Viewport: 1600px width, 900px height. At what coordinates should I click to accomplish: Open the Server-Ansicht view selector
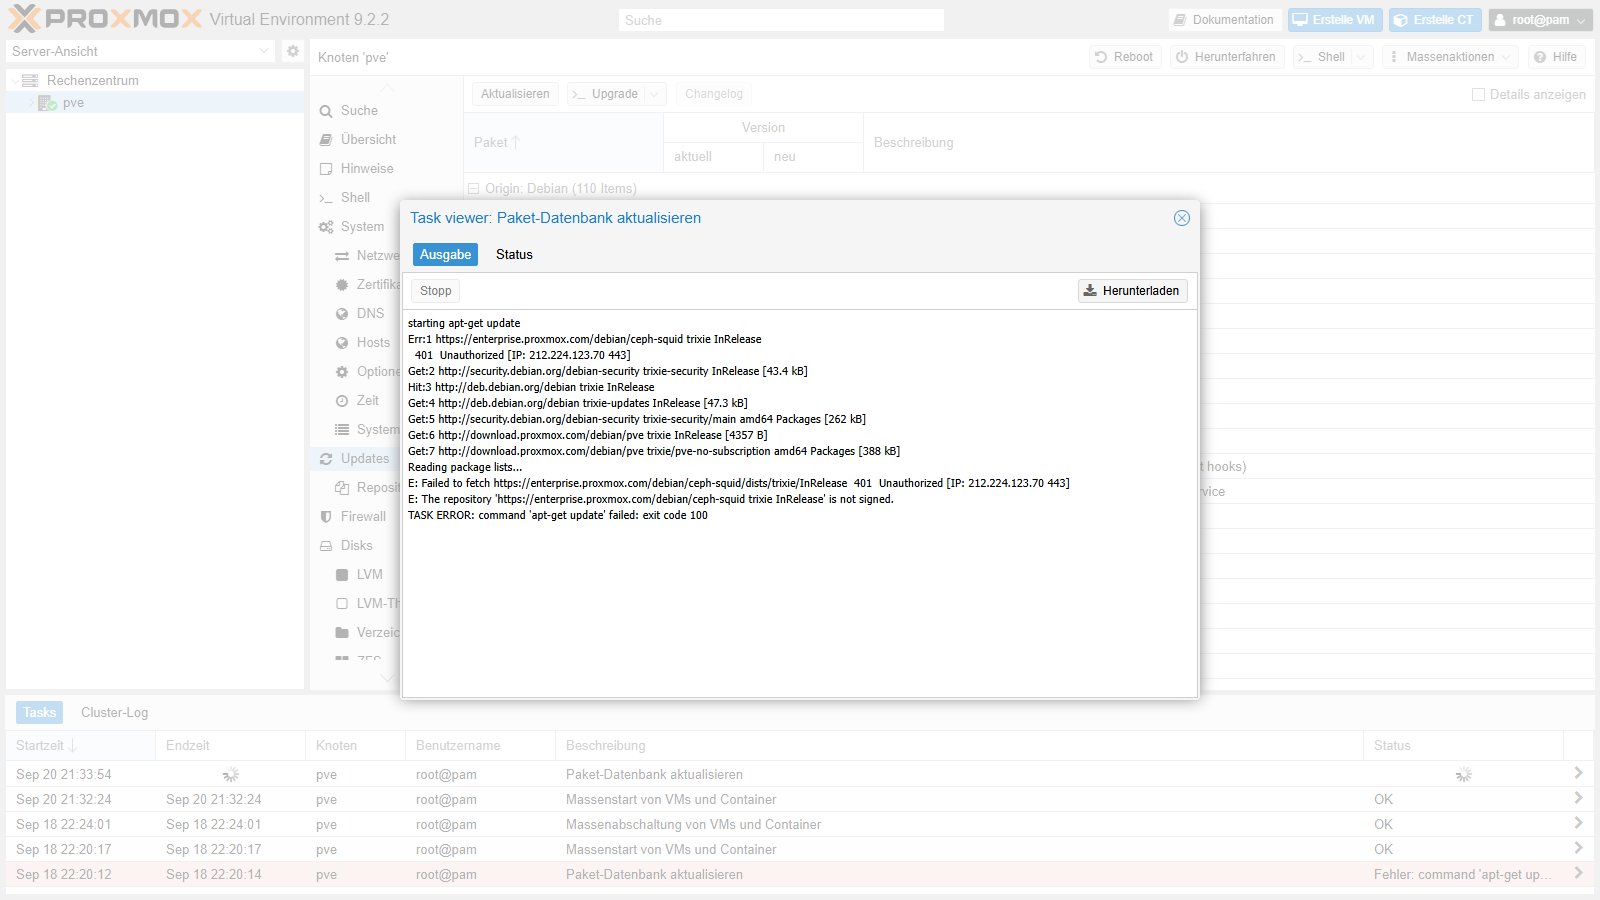140,51
